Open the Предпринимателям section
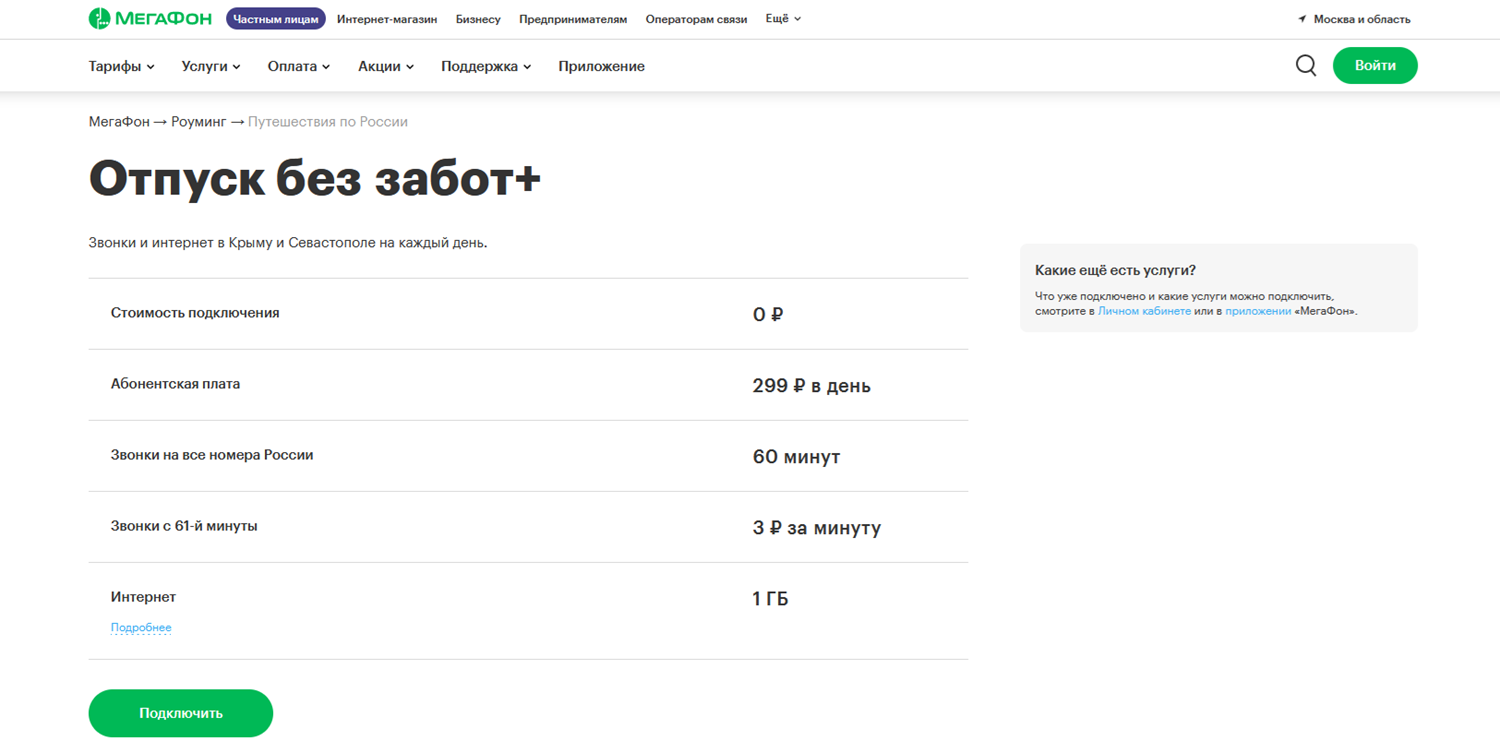1500x753 pixels. point(573,19)
